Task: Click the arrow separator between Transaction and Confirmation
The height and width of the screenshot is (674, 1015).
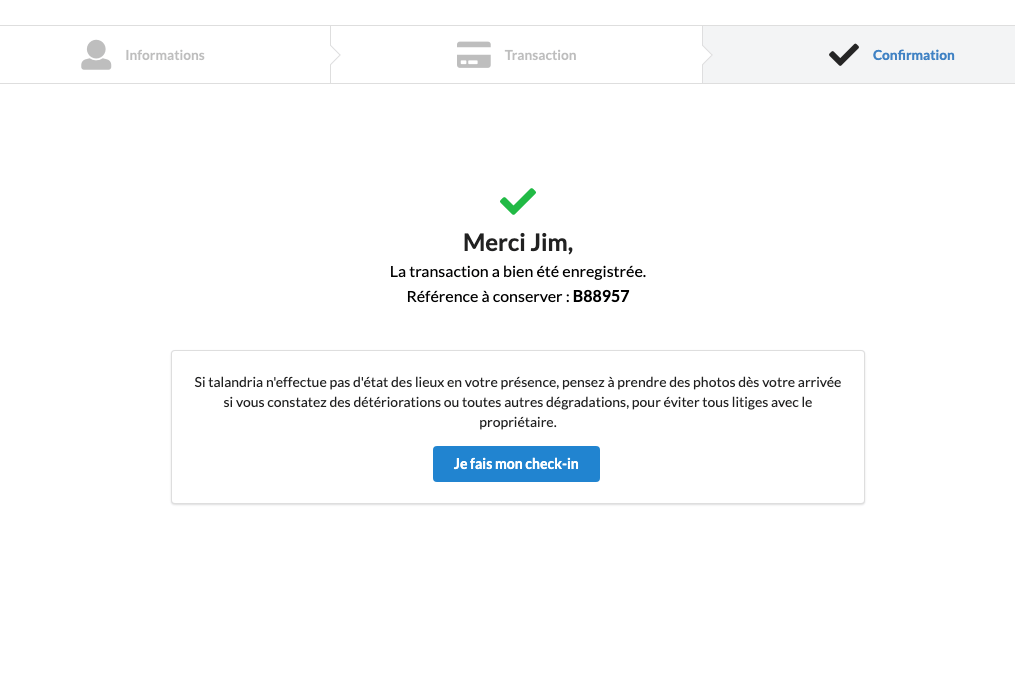Action: pyautogui.click(x=707, y=55)
